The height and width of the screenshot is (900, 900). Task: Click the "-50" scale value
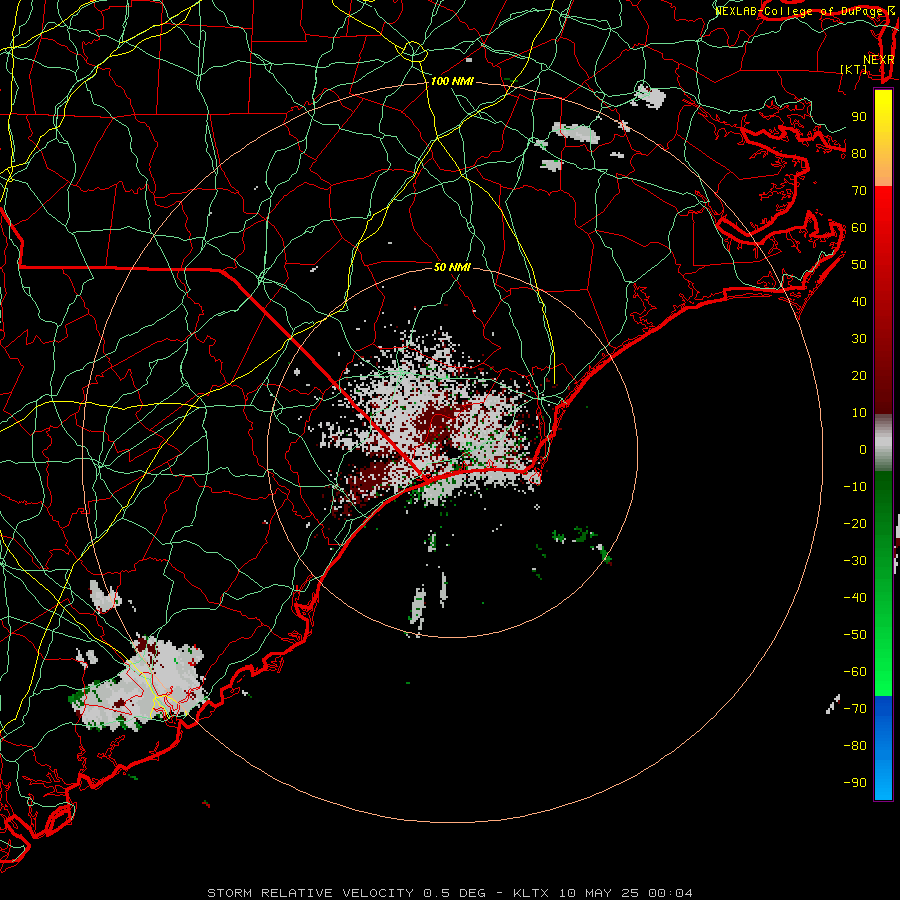click(855, 635)
